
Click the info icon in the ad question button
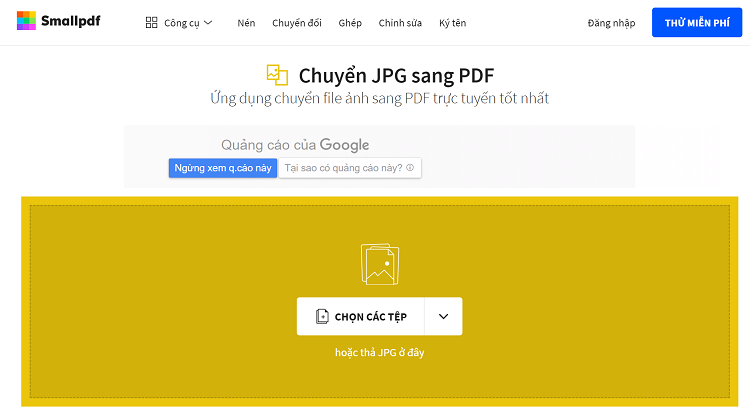pos(410,167)
